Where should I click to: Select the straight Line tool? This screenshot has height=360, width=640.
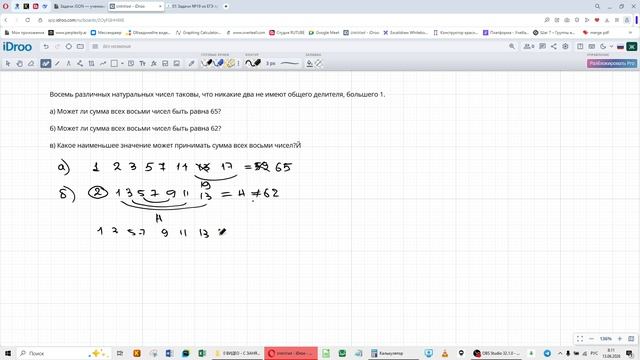[x=57, y=63]
